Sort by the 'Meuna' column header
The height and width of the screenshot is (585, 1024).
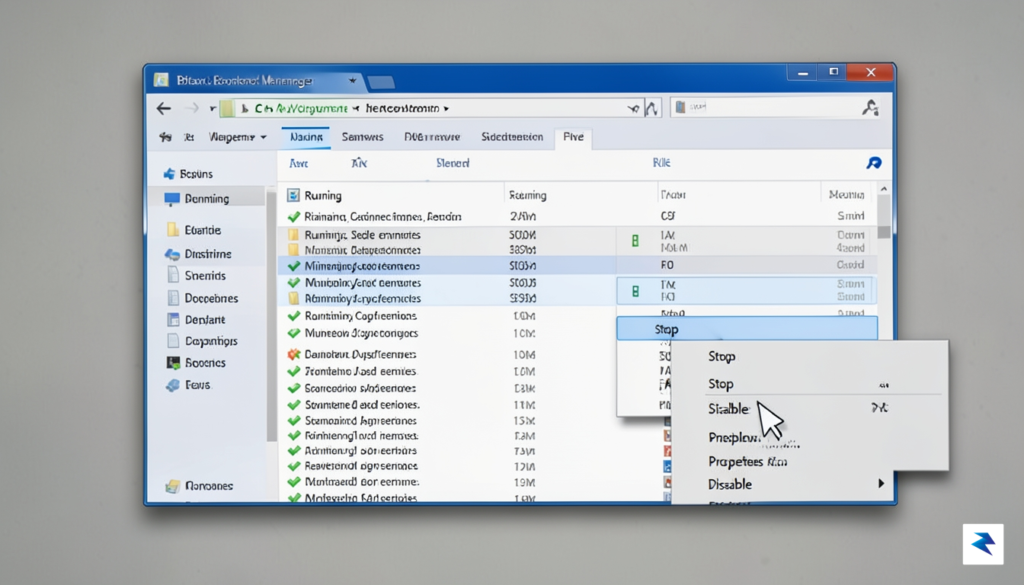[x=846, y=195]
